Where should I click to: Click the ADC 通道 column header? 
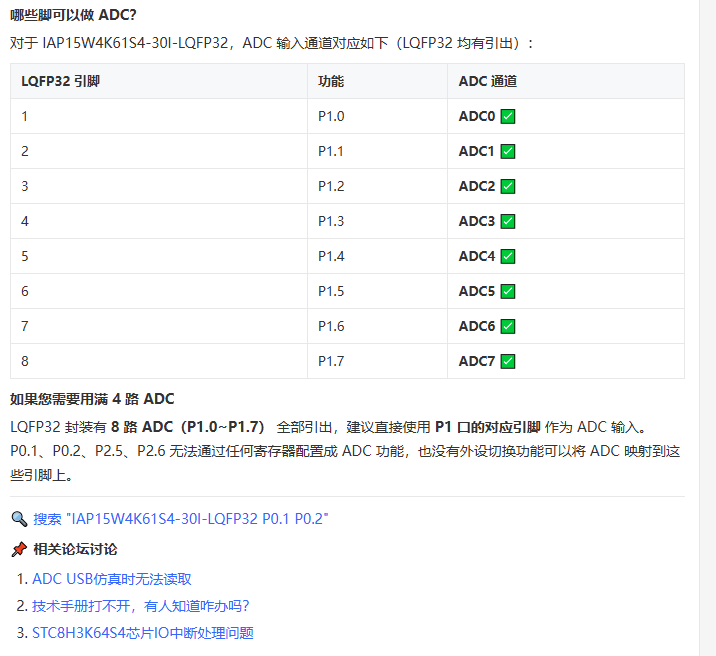[x=566, y=81]
